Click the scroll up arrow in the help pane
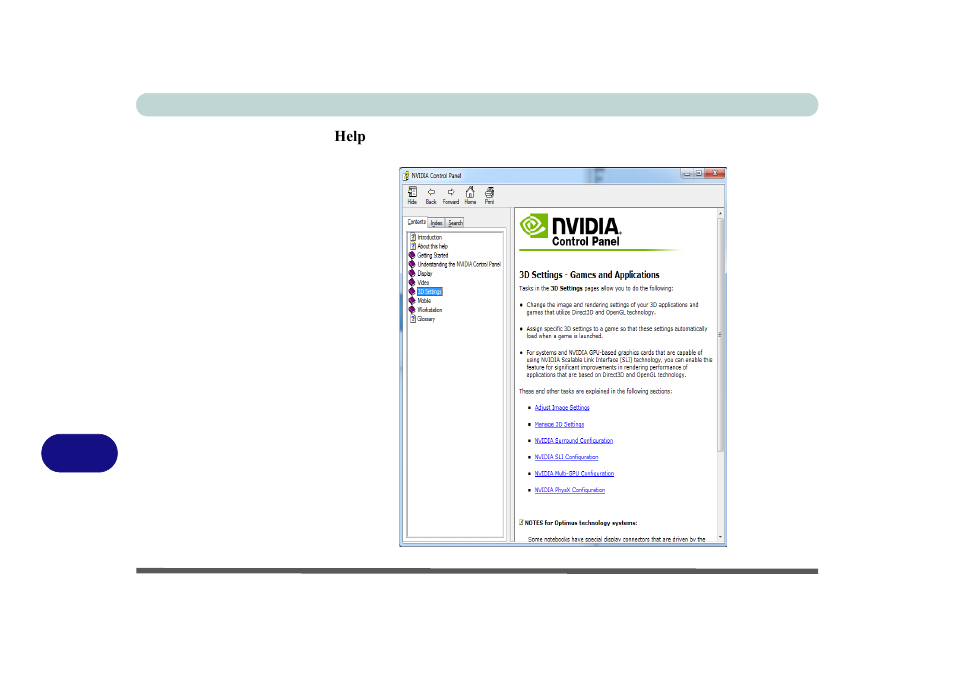Image resolution: width=954 pixels, height=673 pixels. (x=720, y=214)
